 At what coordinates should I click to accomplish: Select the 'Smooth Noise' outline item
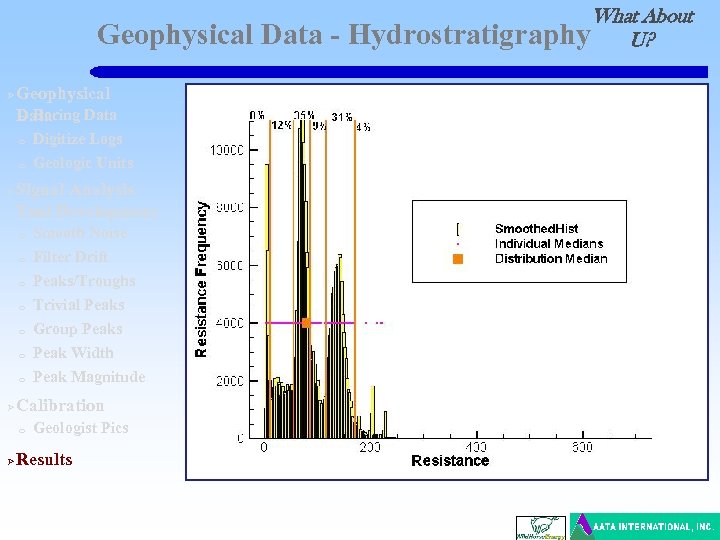click(x=80, y=233)
